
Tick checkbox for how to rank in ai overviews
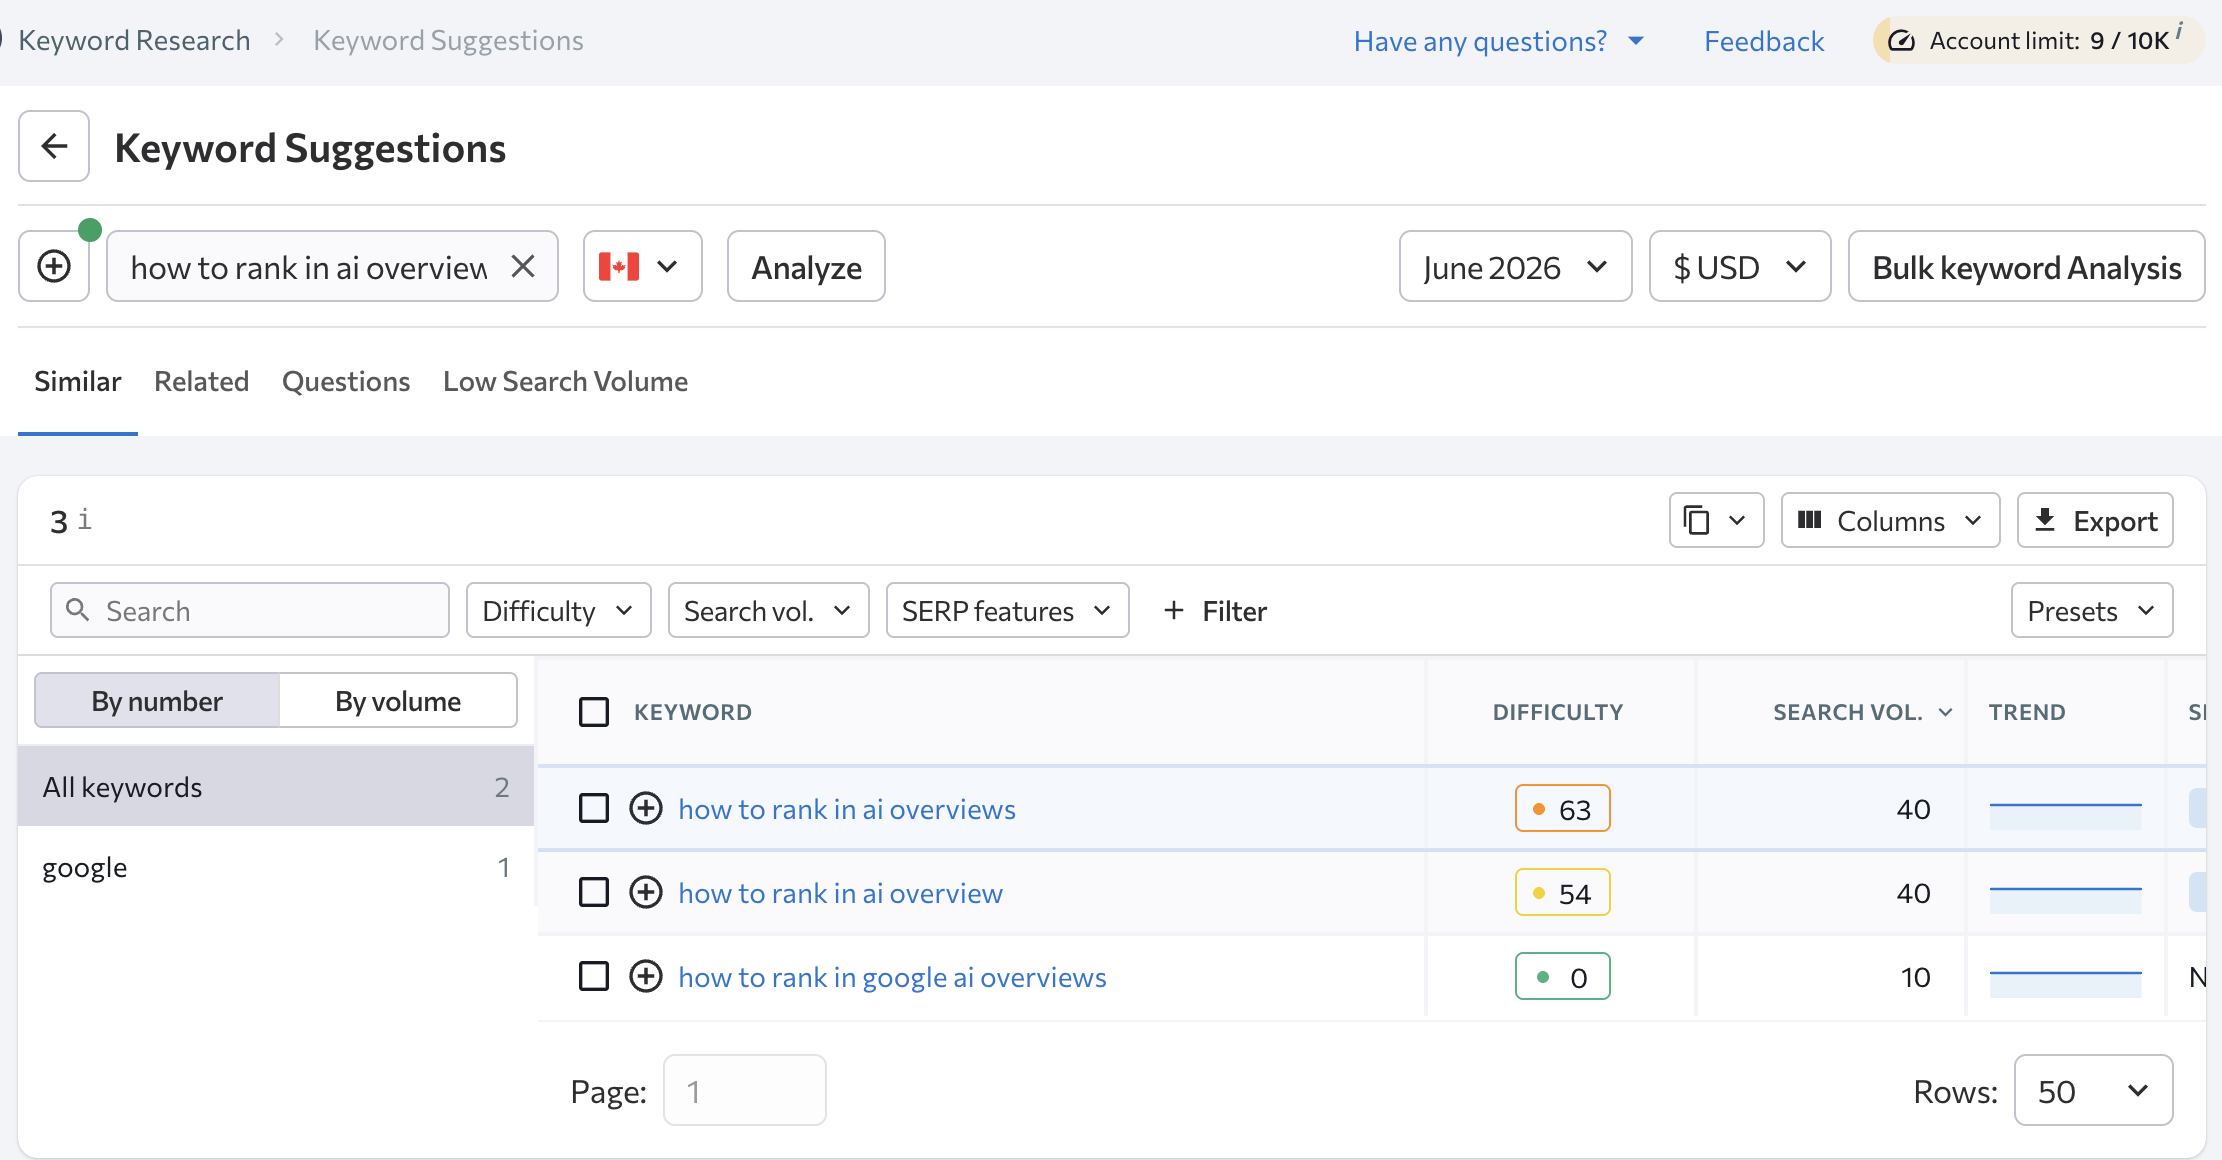594,808
